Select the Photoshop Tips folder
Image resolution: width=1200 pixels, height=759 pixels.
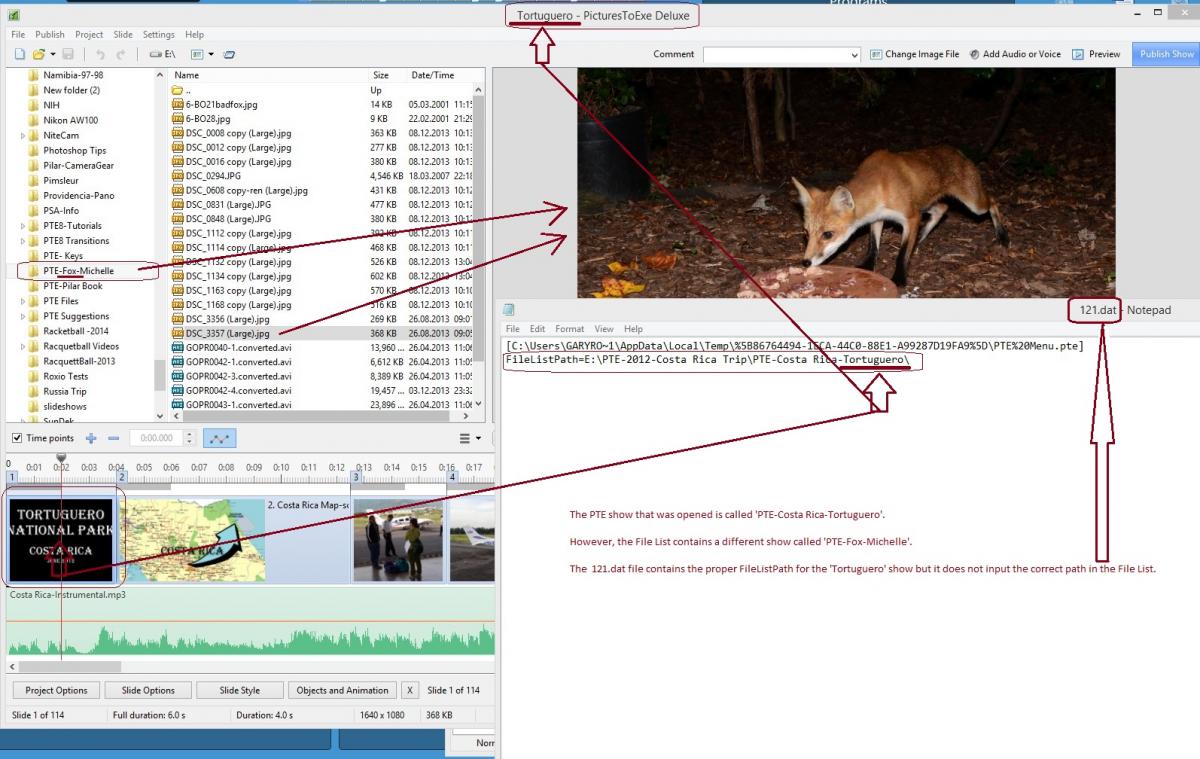point(74,151)
